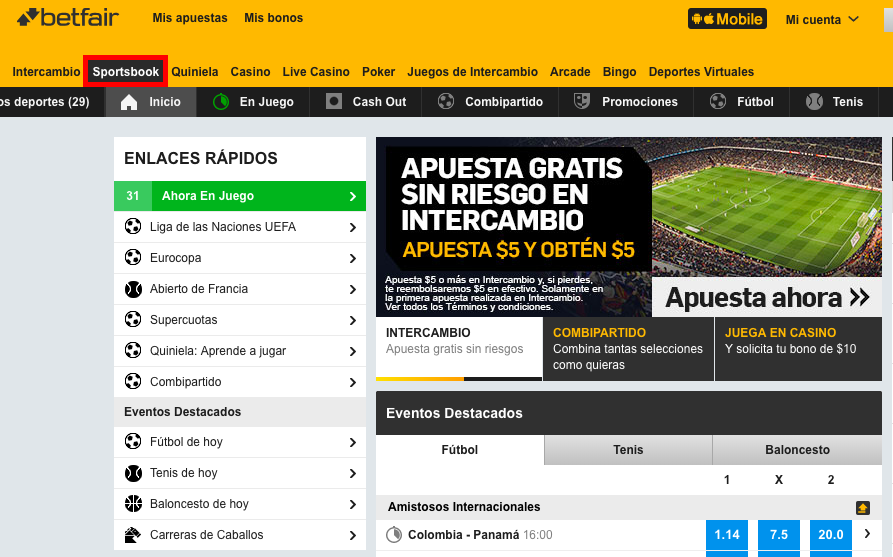Open Mis bonos link
This screenshot has width=893, height=557.
point(273,18)
